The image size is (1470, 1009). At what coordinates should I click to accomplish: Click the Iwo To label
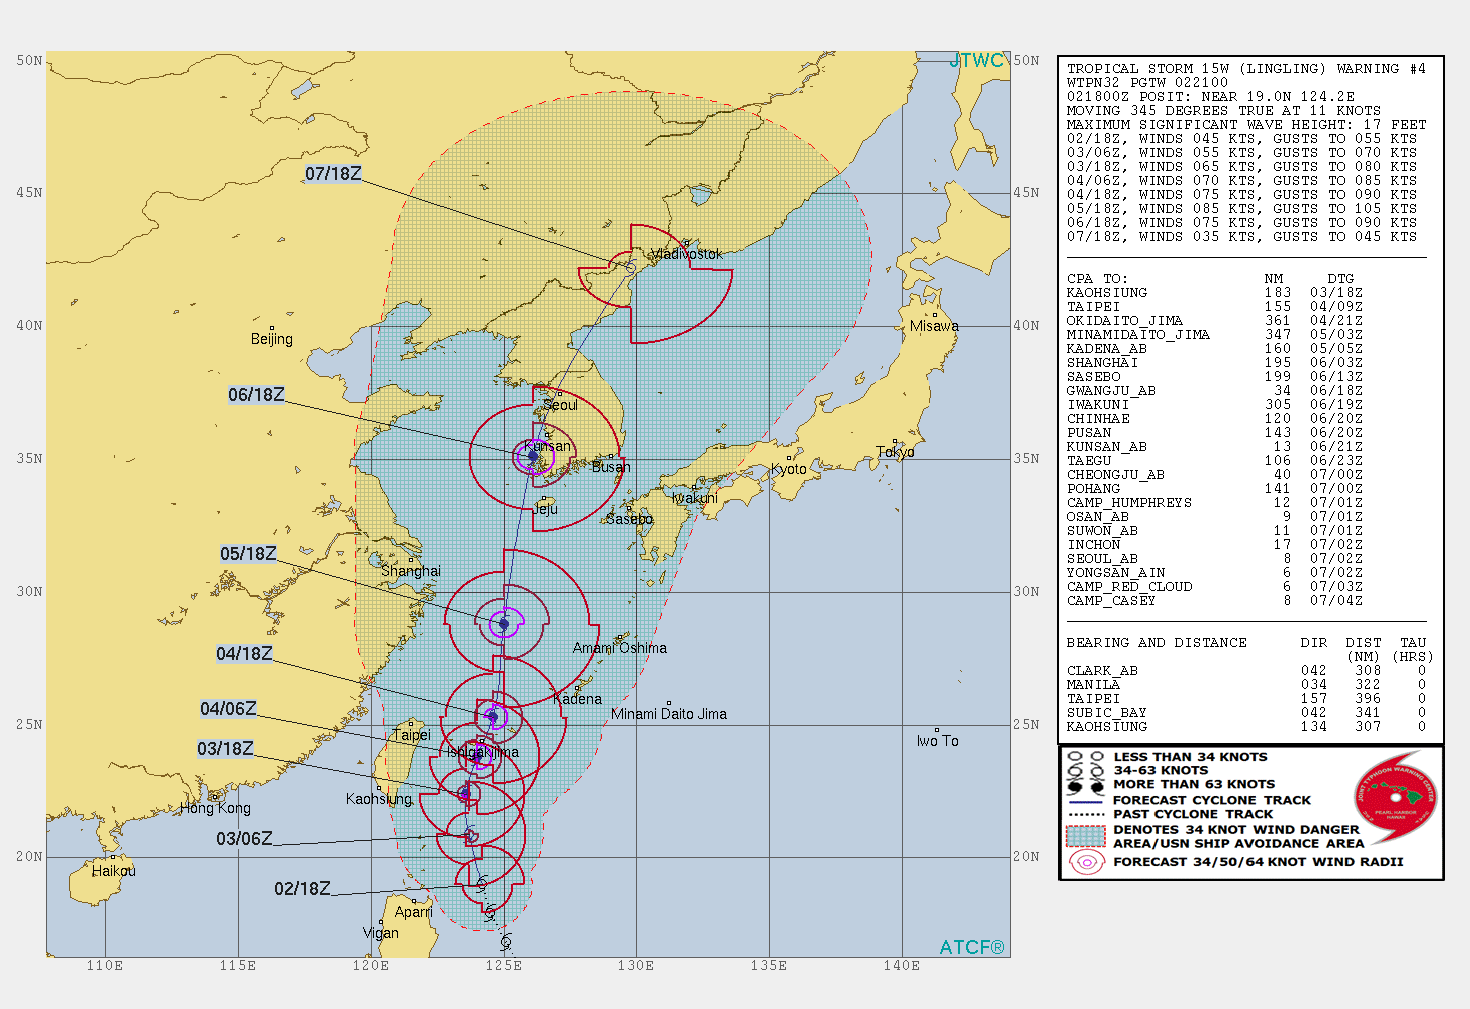[937, 741]
